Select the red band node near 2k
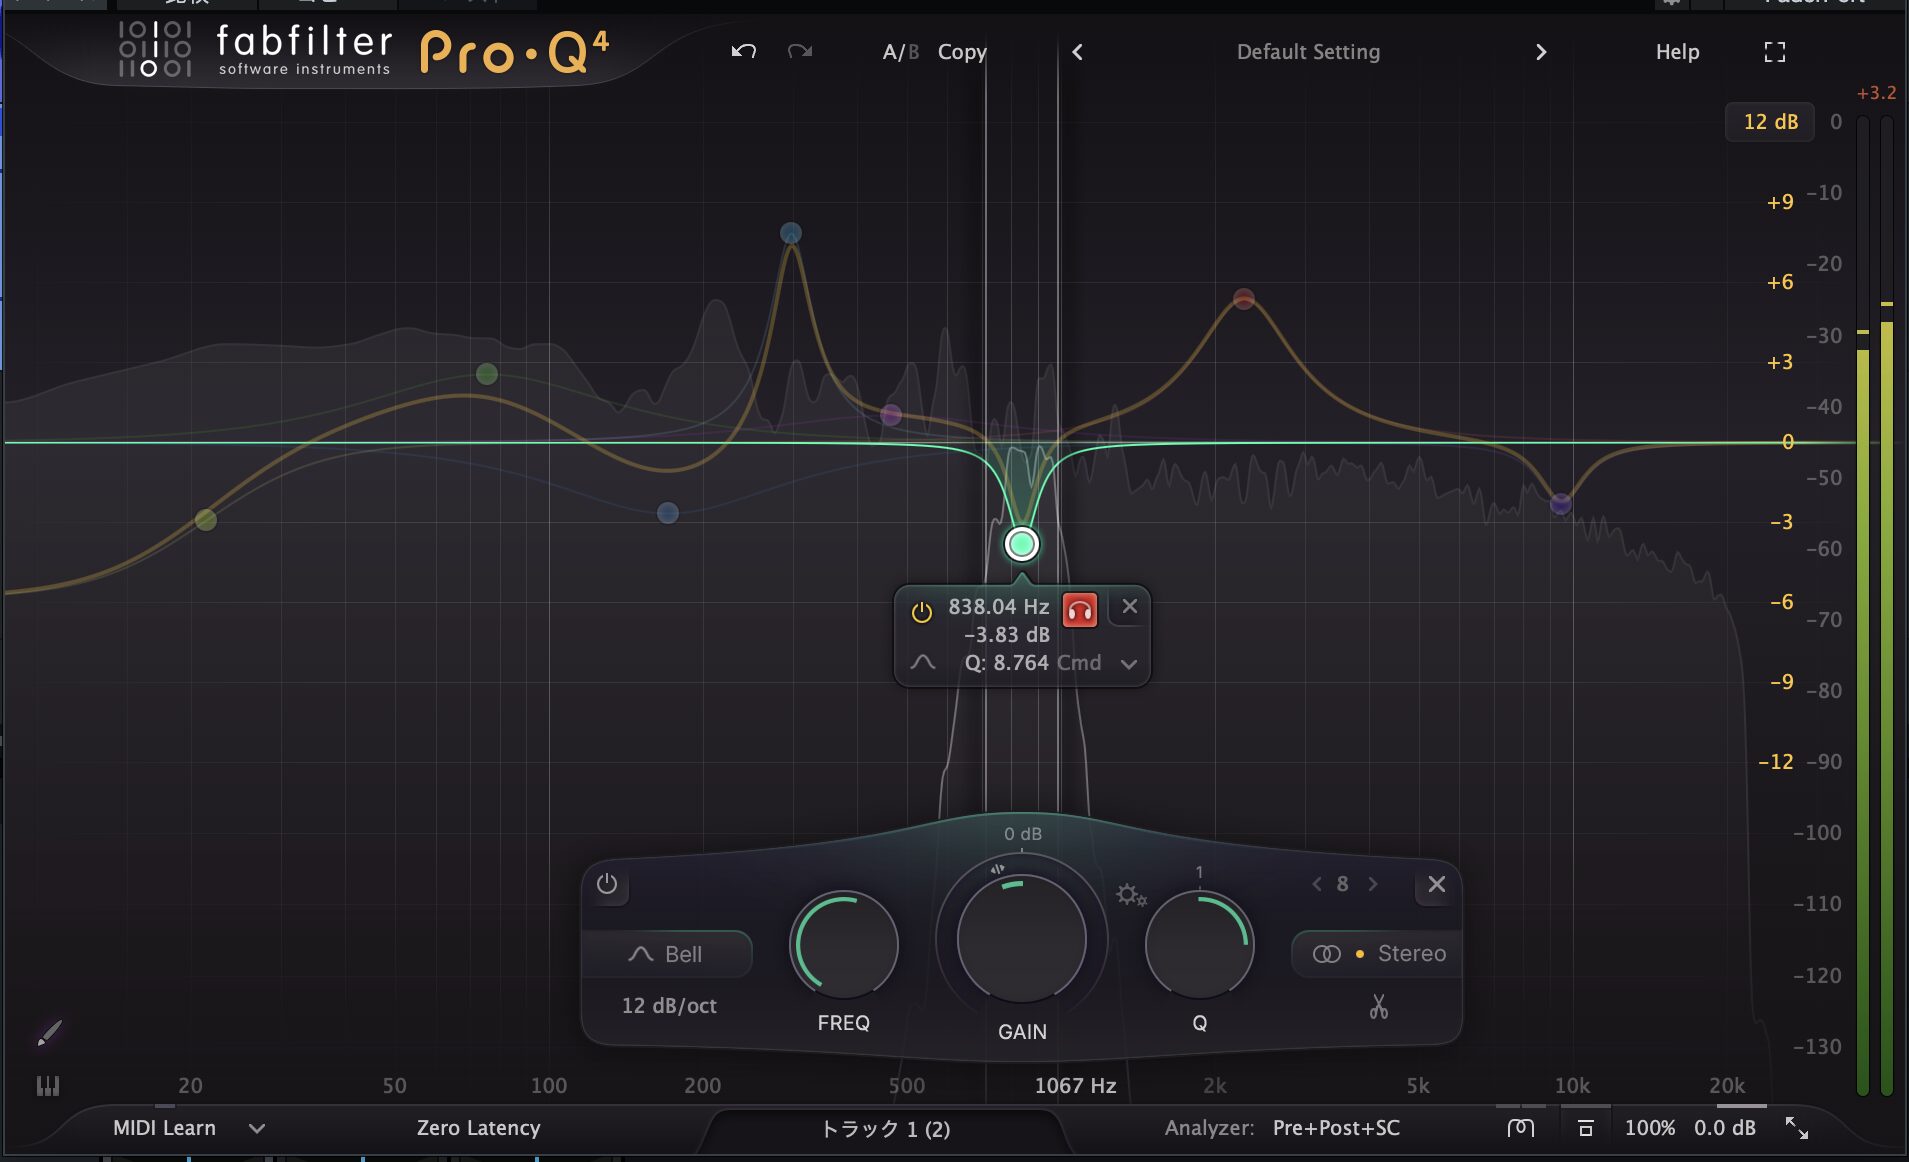This screenshot has height=1162, width=1909. tap(1243, 298)
